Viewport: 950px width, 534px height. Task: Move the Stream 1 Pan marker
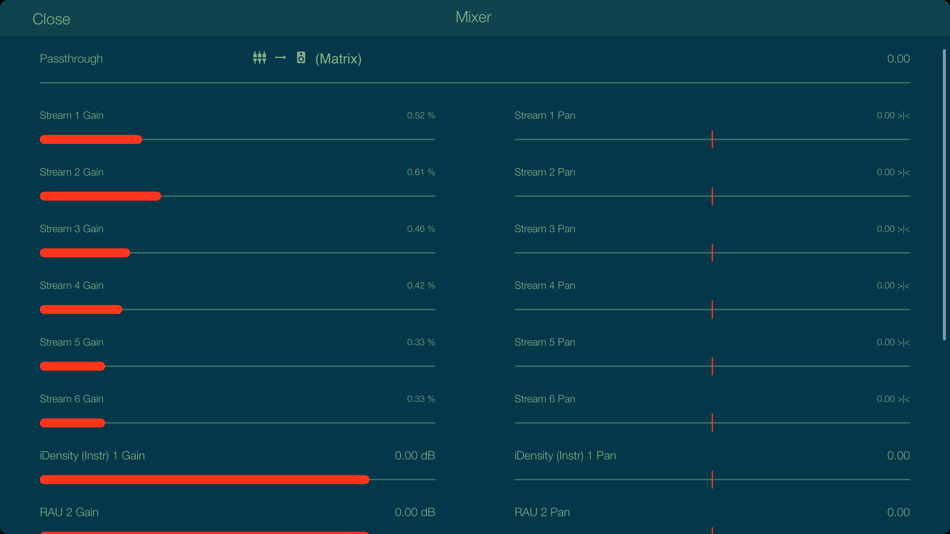712,139
